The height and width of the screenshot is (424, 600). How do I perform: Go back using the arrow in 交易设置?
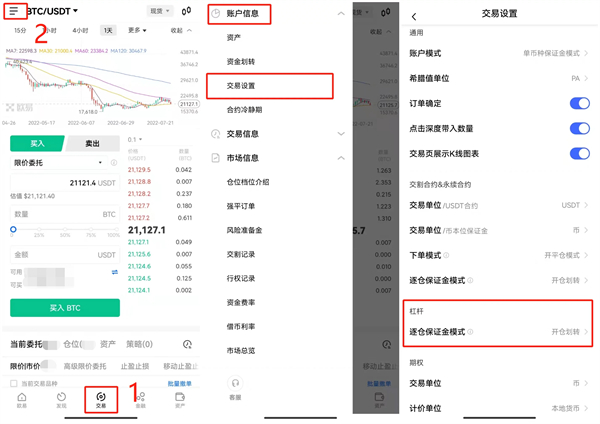414,15
